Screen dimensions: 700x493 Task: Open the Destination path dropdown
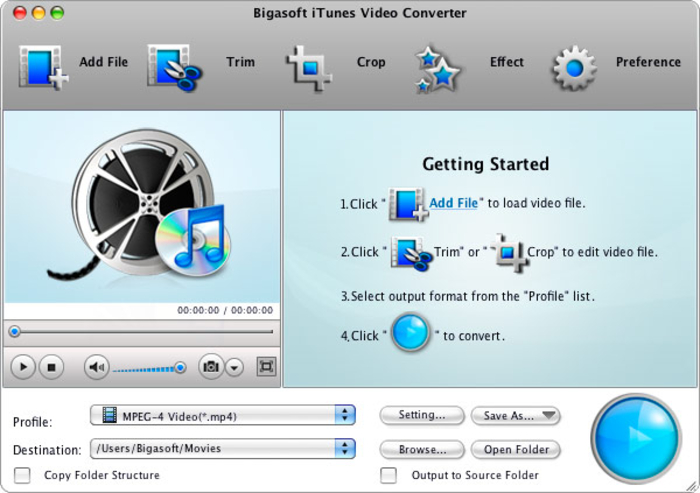[x=345, y=449]
